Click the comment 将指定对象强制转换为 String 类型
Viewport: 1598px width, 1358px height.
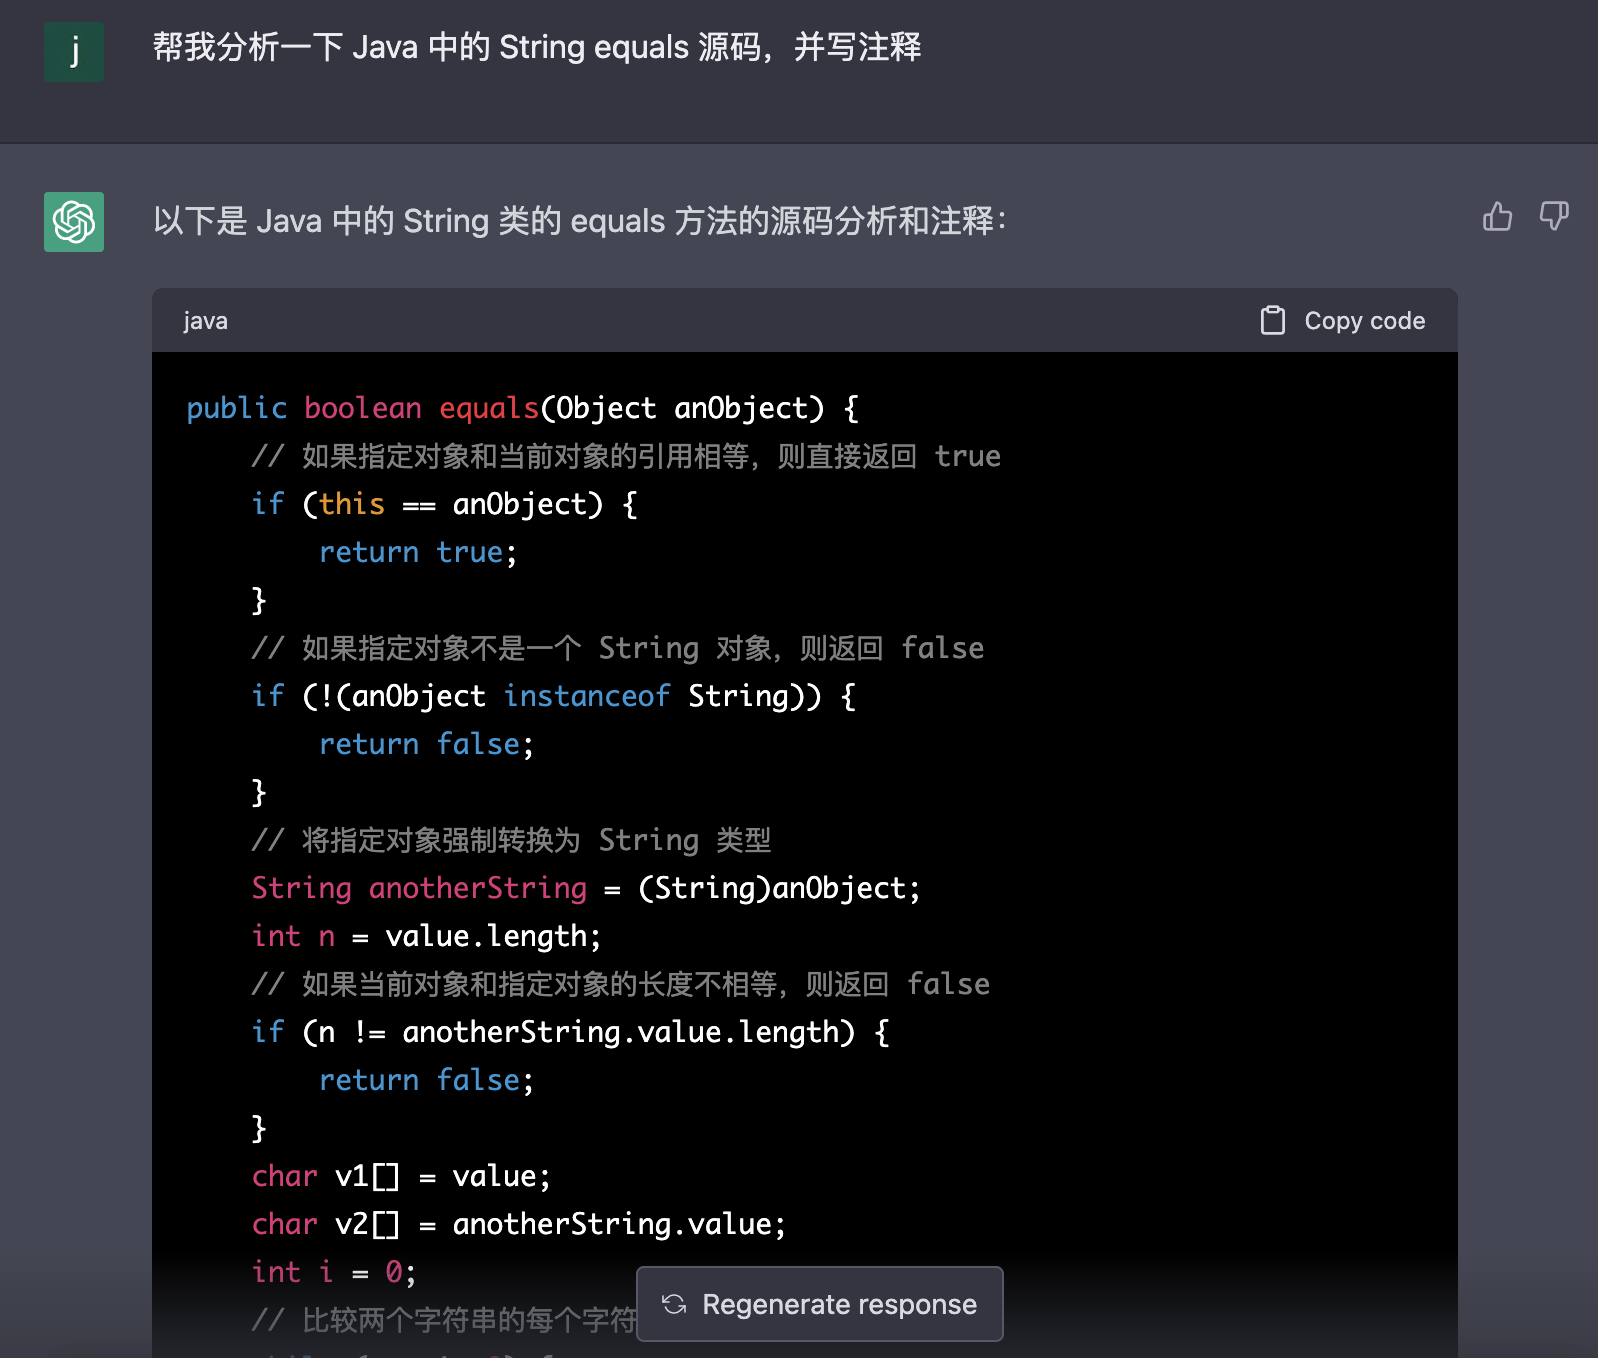pos(512,840)
